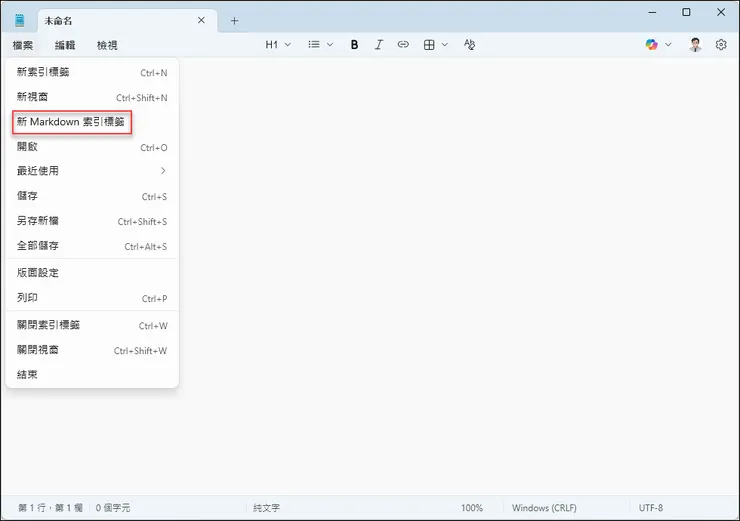Toggle bold formatting
740x521 pixels.
pos(354,45)
